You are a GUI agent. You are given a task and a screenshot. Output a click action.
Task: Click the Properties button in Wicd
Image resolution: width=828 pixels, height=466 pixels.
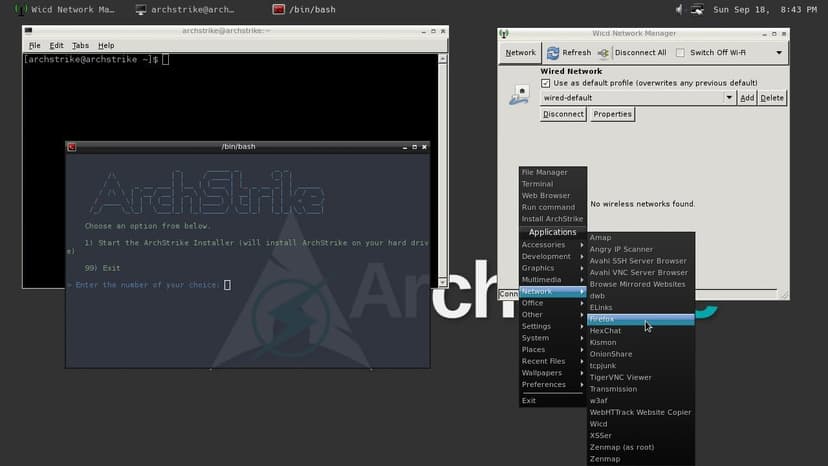point(612,114)
